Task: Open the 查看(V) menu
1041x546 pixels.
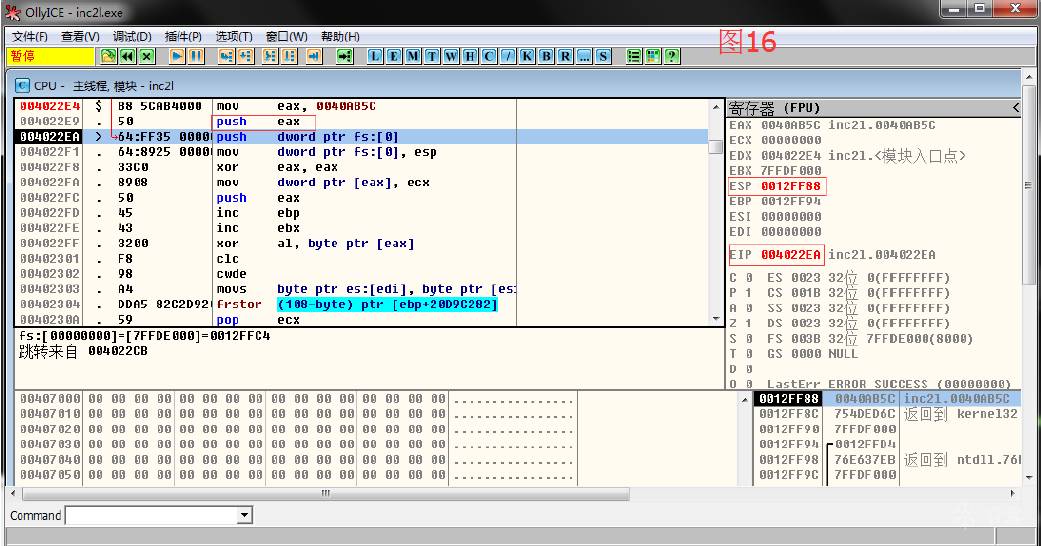Action: 80,37
